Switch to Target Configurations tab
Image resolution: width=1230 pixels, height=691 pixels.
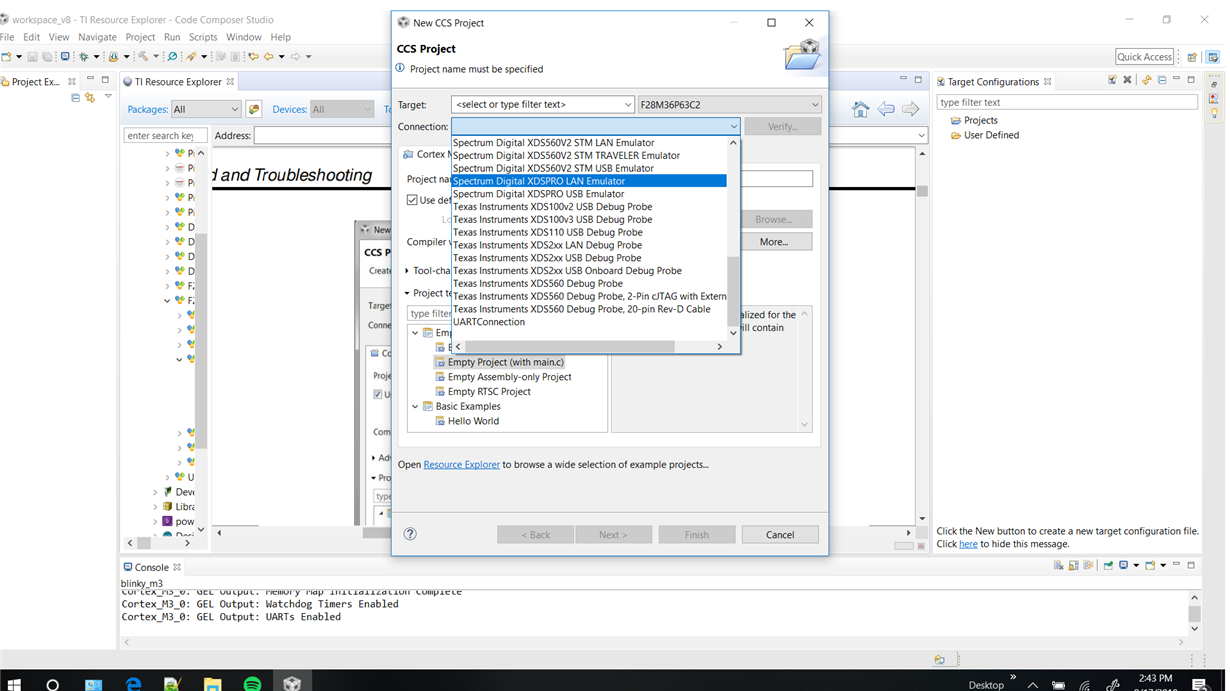coord(993,82)
